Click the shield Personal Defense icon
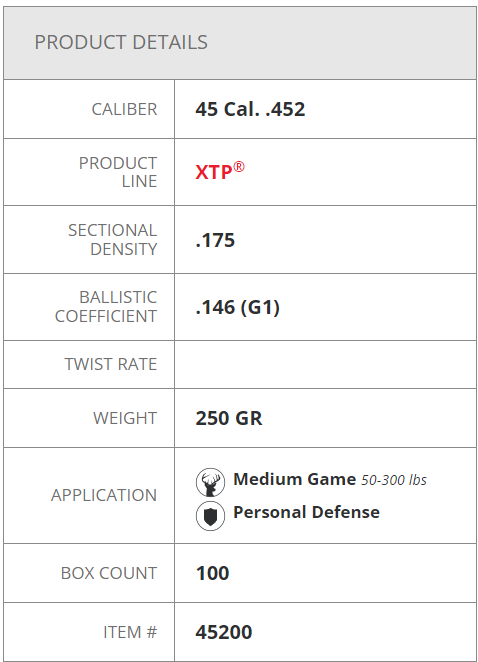This screenshot has width=478, height=662. coord(210,516)
